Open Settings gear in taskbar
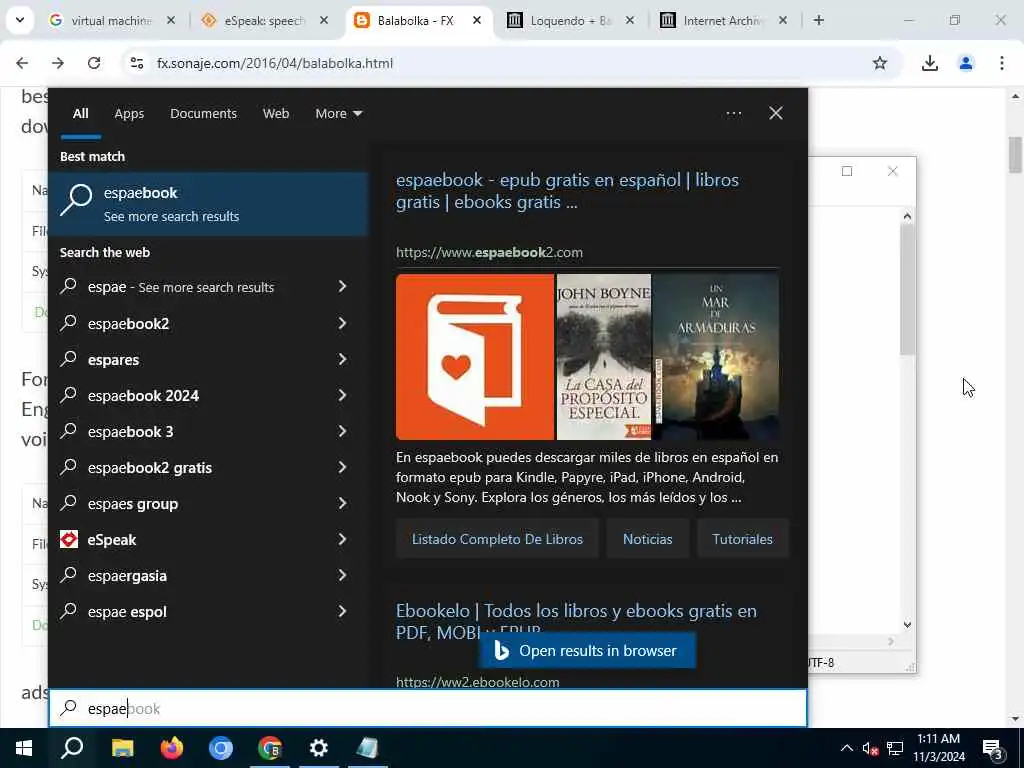The height and width of the screenshot is (768, 1024). [319, 748]
